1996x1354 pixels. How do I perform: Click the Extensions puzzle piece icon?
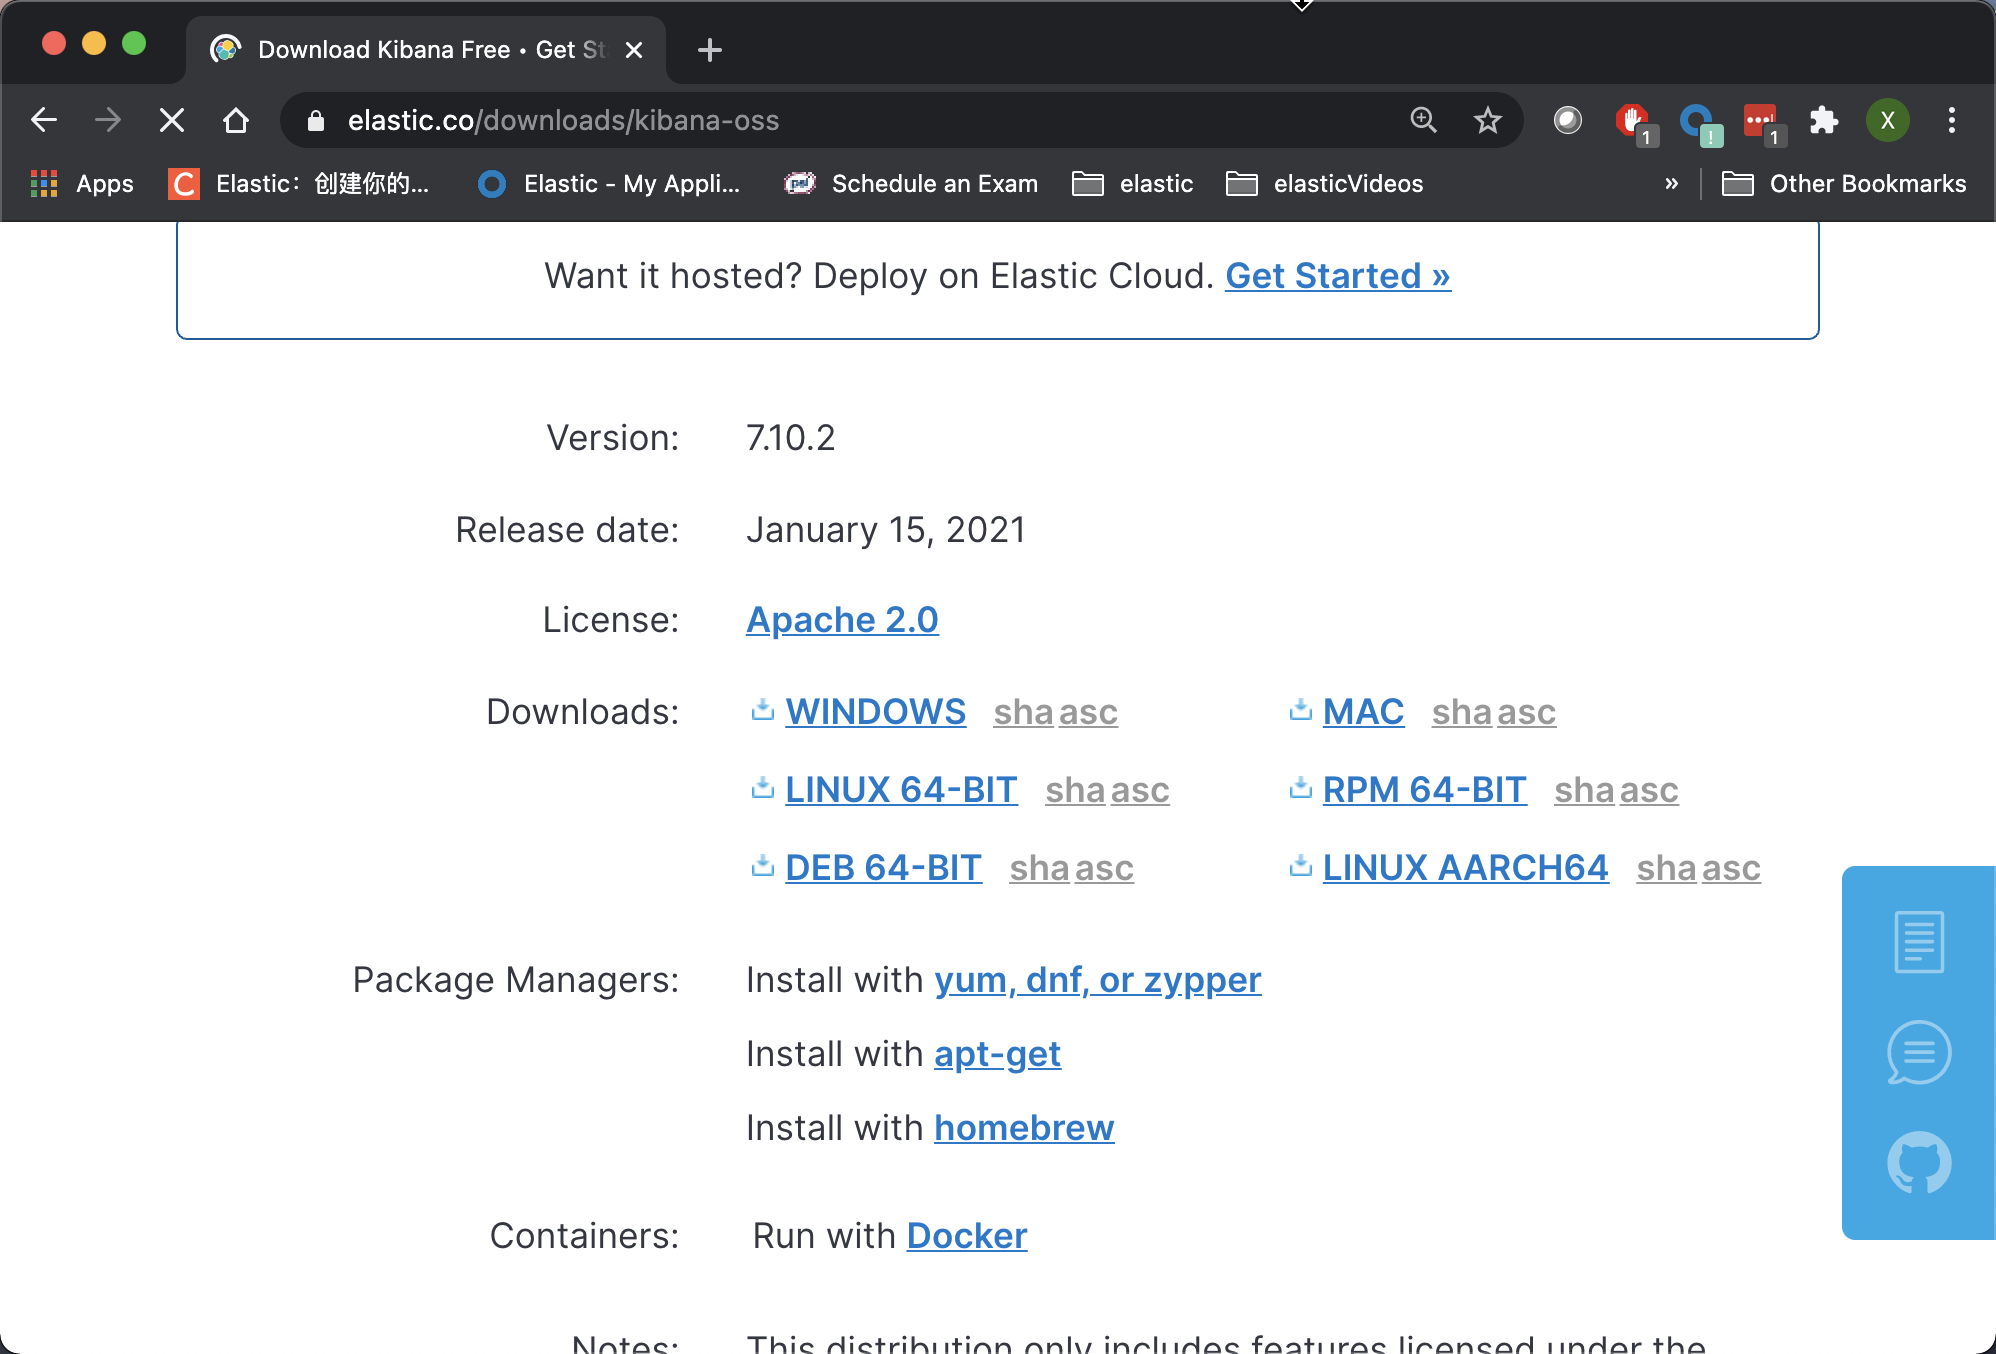pyautogui.click(x=1823, y=120)
